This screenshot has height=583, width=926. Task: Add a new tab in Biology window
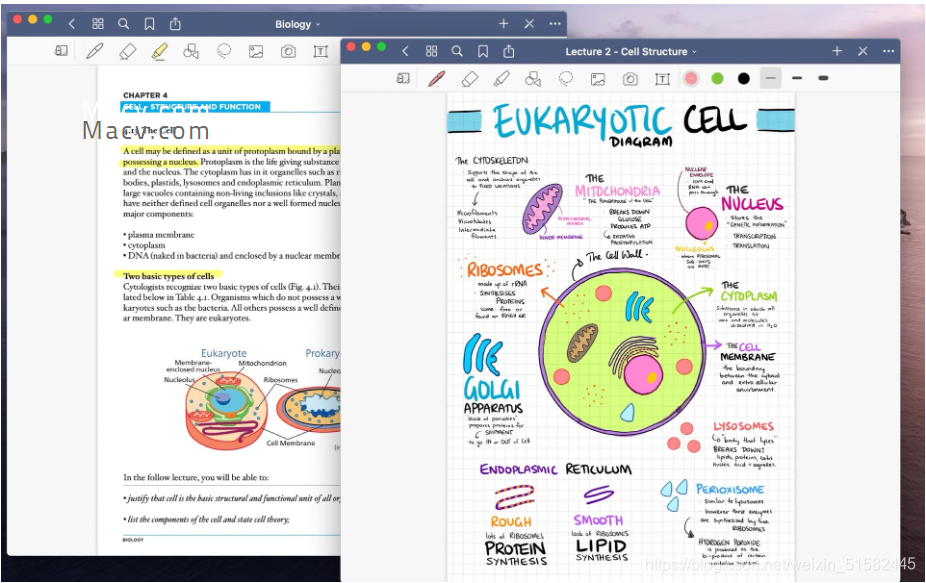click(x=503, y=24)
